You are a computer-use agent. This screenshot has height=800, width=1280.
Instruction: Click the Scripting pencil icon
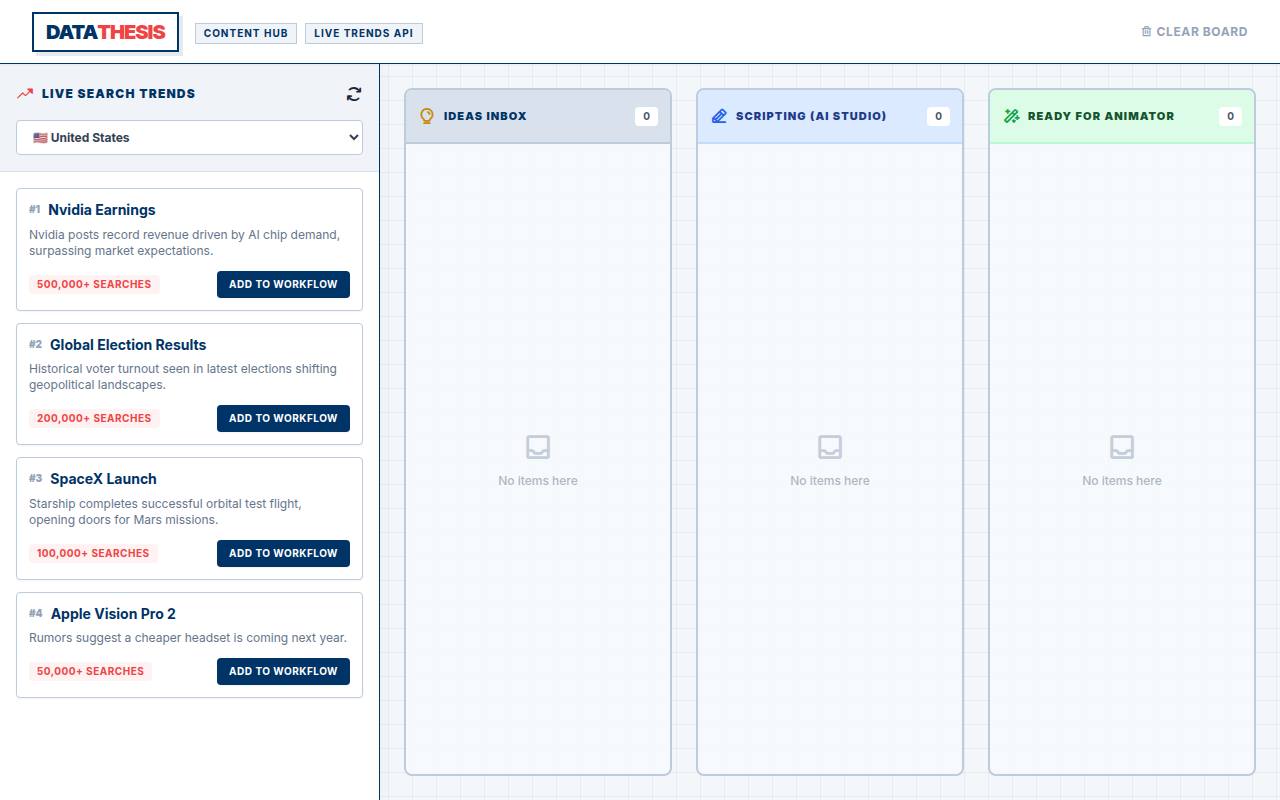[x=719, y=116]
